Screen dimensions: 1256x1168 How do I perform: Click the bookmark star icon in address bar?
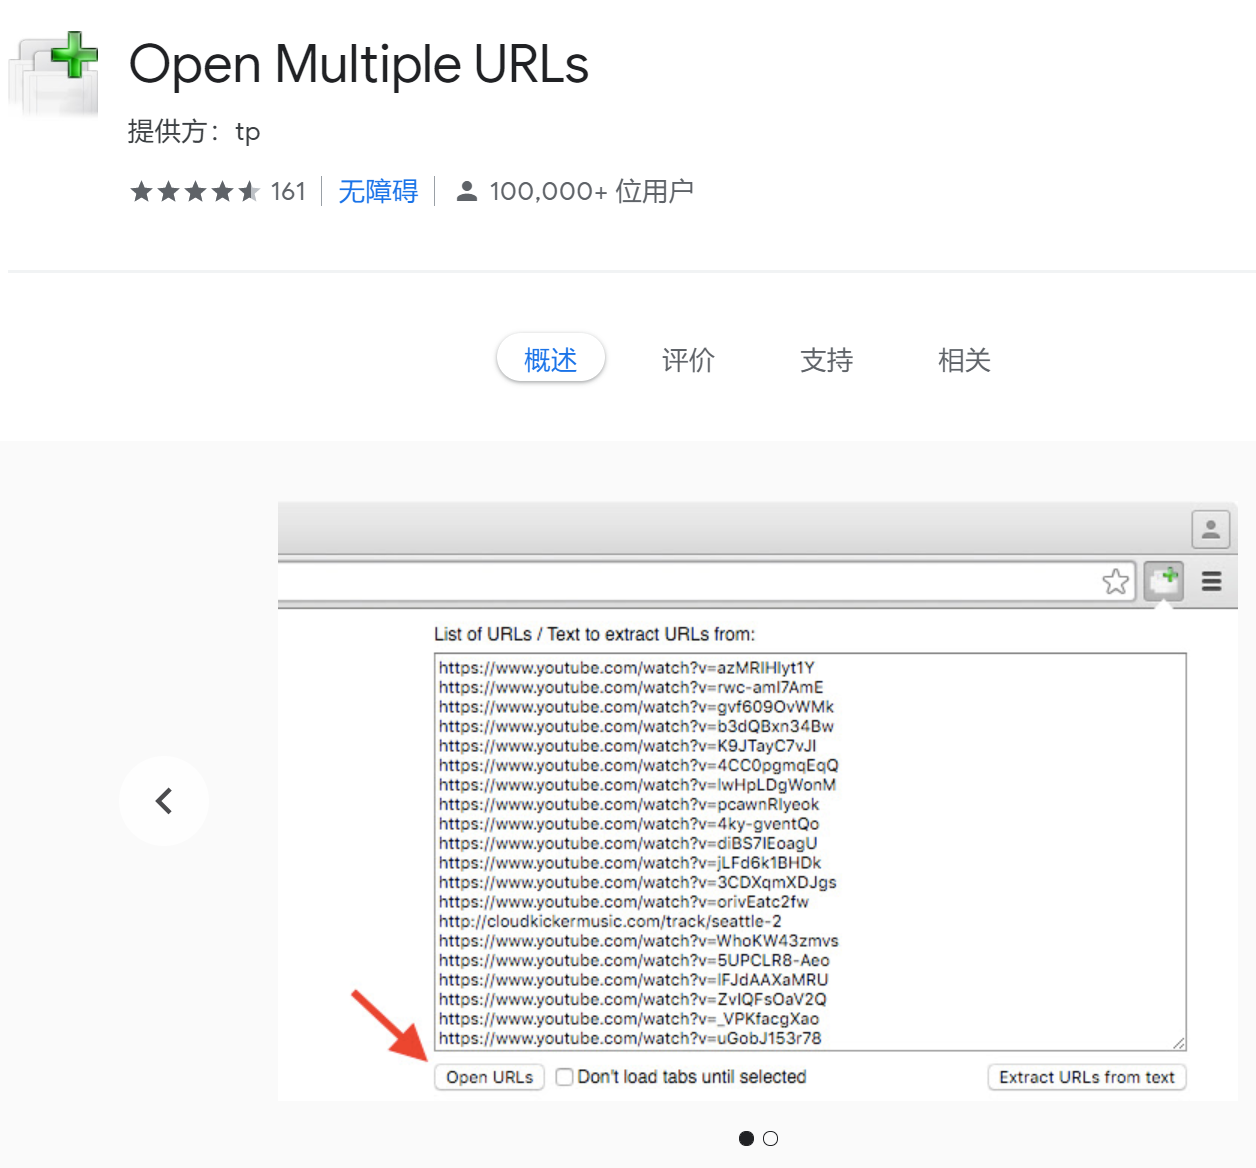coord(1116,581)
